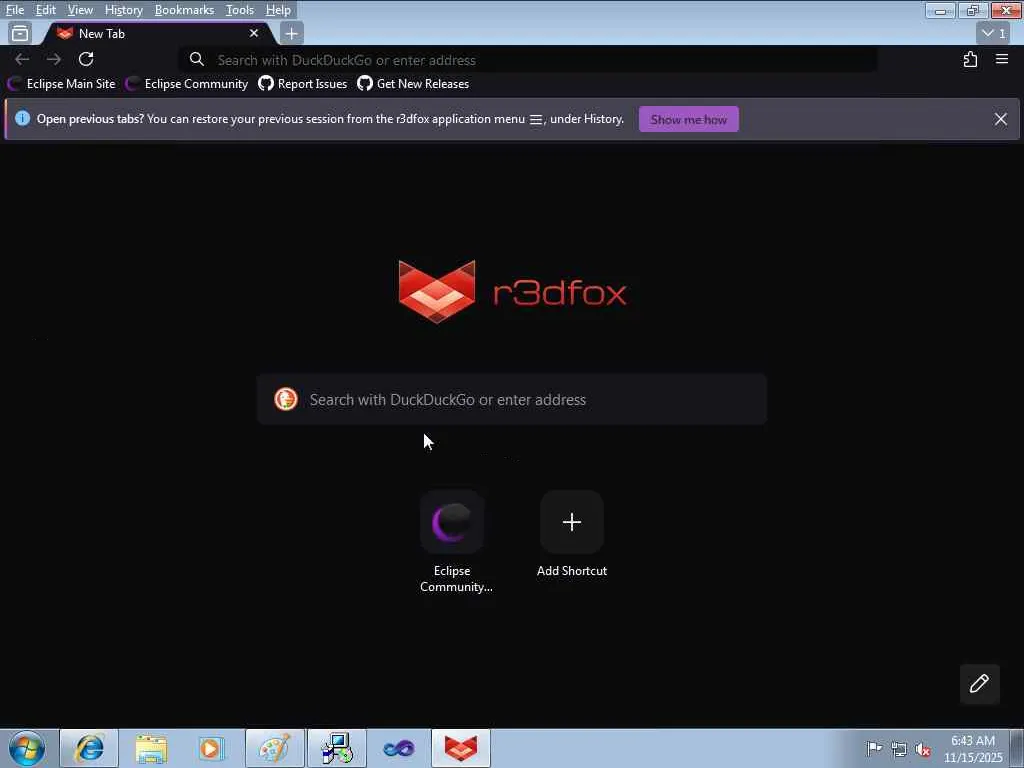Click the muted volume tray icon

click(x=923, y=749)
